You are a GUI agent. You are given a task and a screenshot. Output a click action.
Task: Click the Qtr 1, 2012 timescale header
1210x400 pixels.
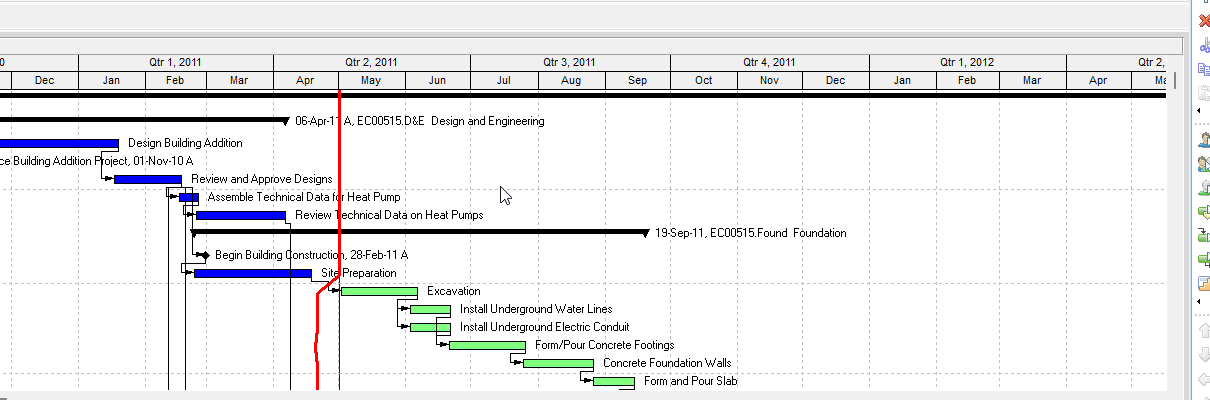tap(967, 62)
